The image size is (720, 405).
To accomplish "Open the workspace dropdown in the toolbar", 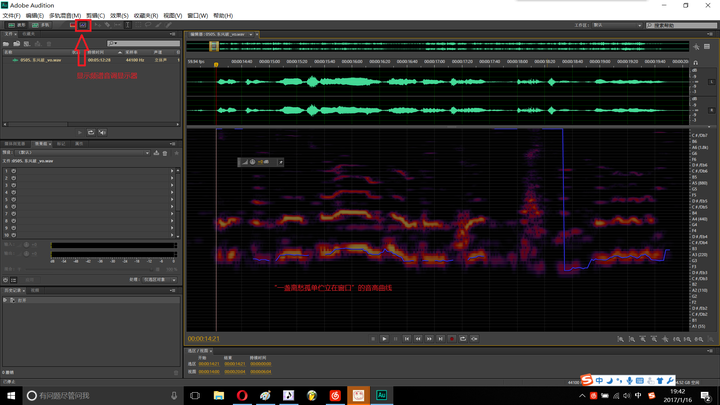I will tap(617, 25).
